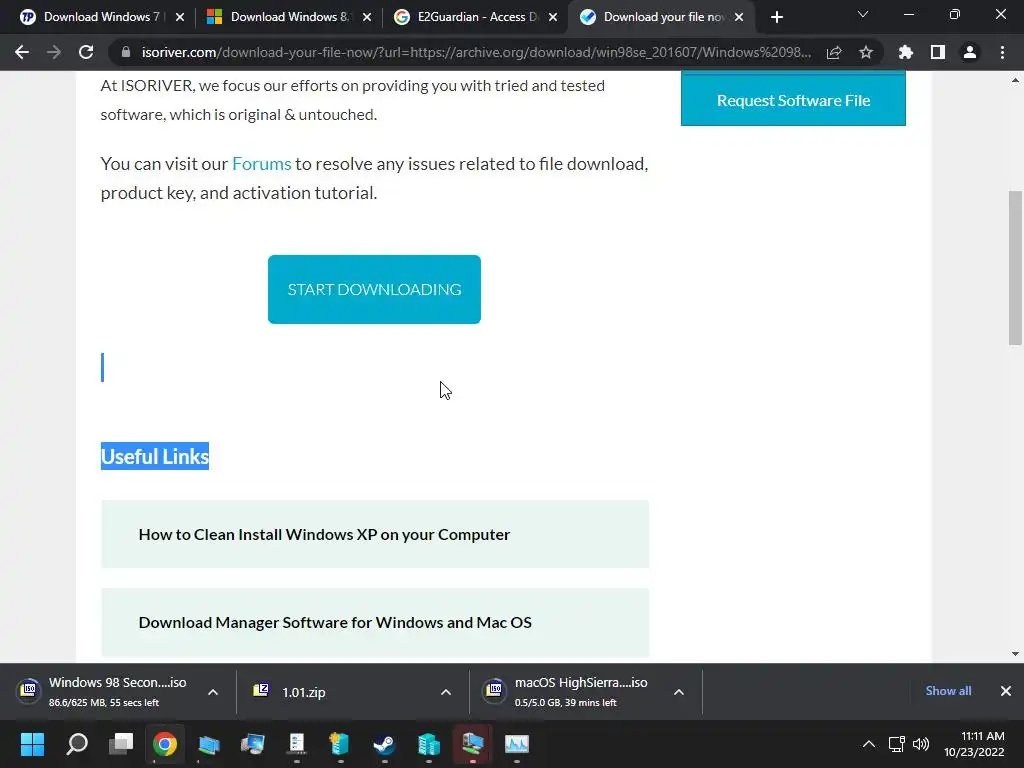Click the 1.01.zip archive file icon
The width and height of the screenshot is (1024, 768).
(261, 690)
